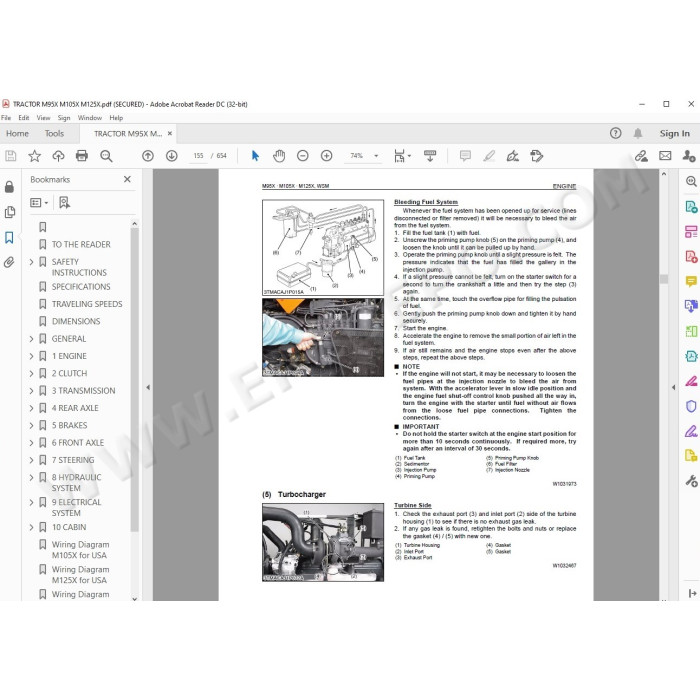The width and height of the screenshot is (700, 700).
Task: Zoom in with plus button
Action: coord(326,156)
